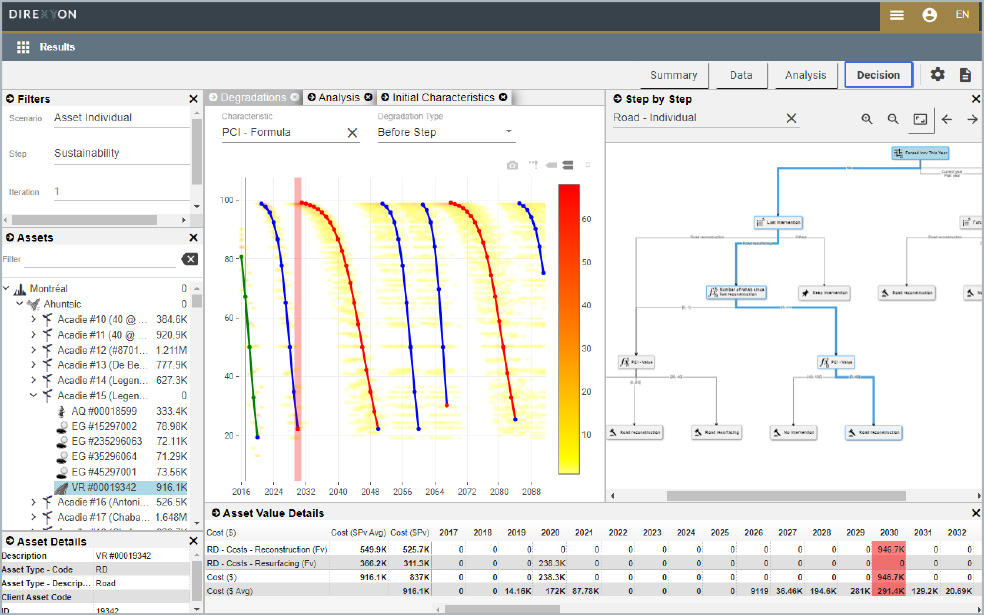Collapse the Montréal tree node
Screen dimensions: 984x615
[6, 289]
